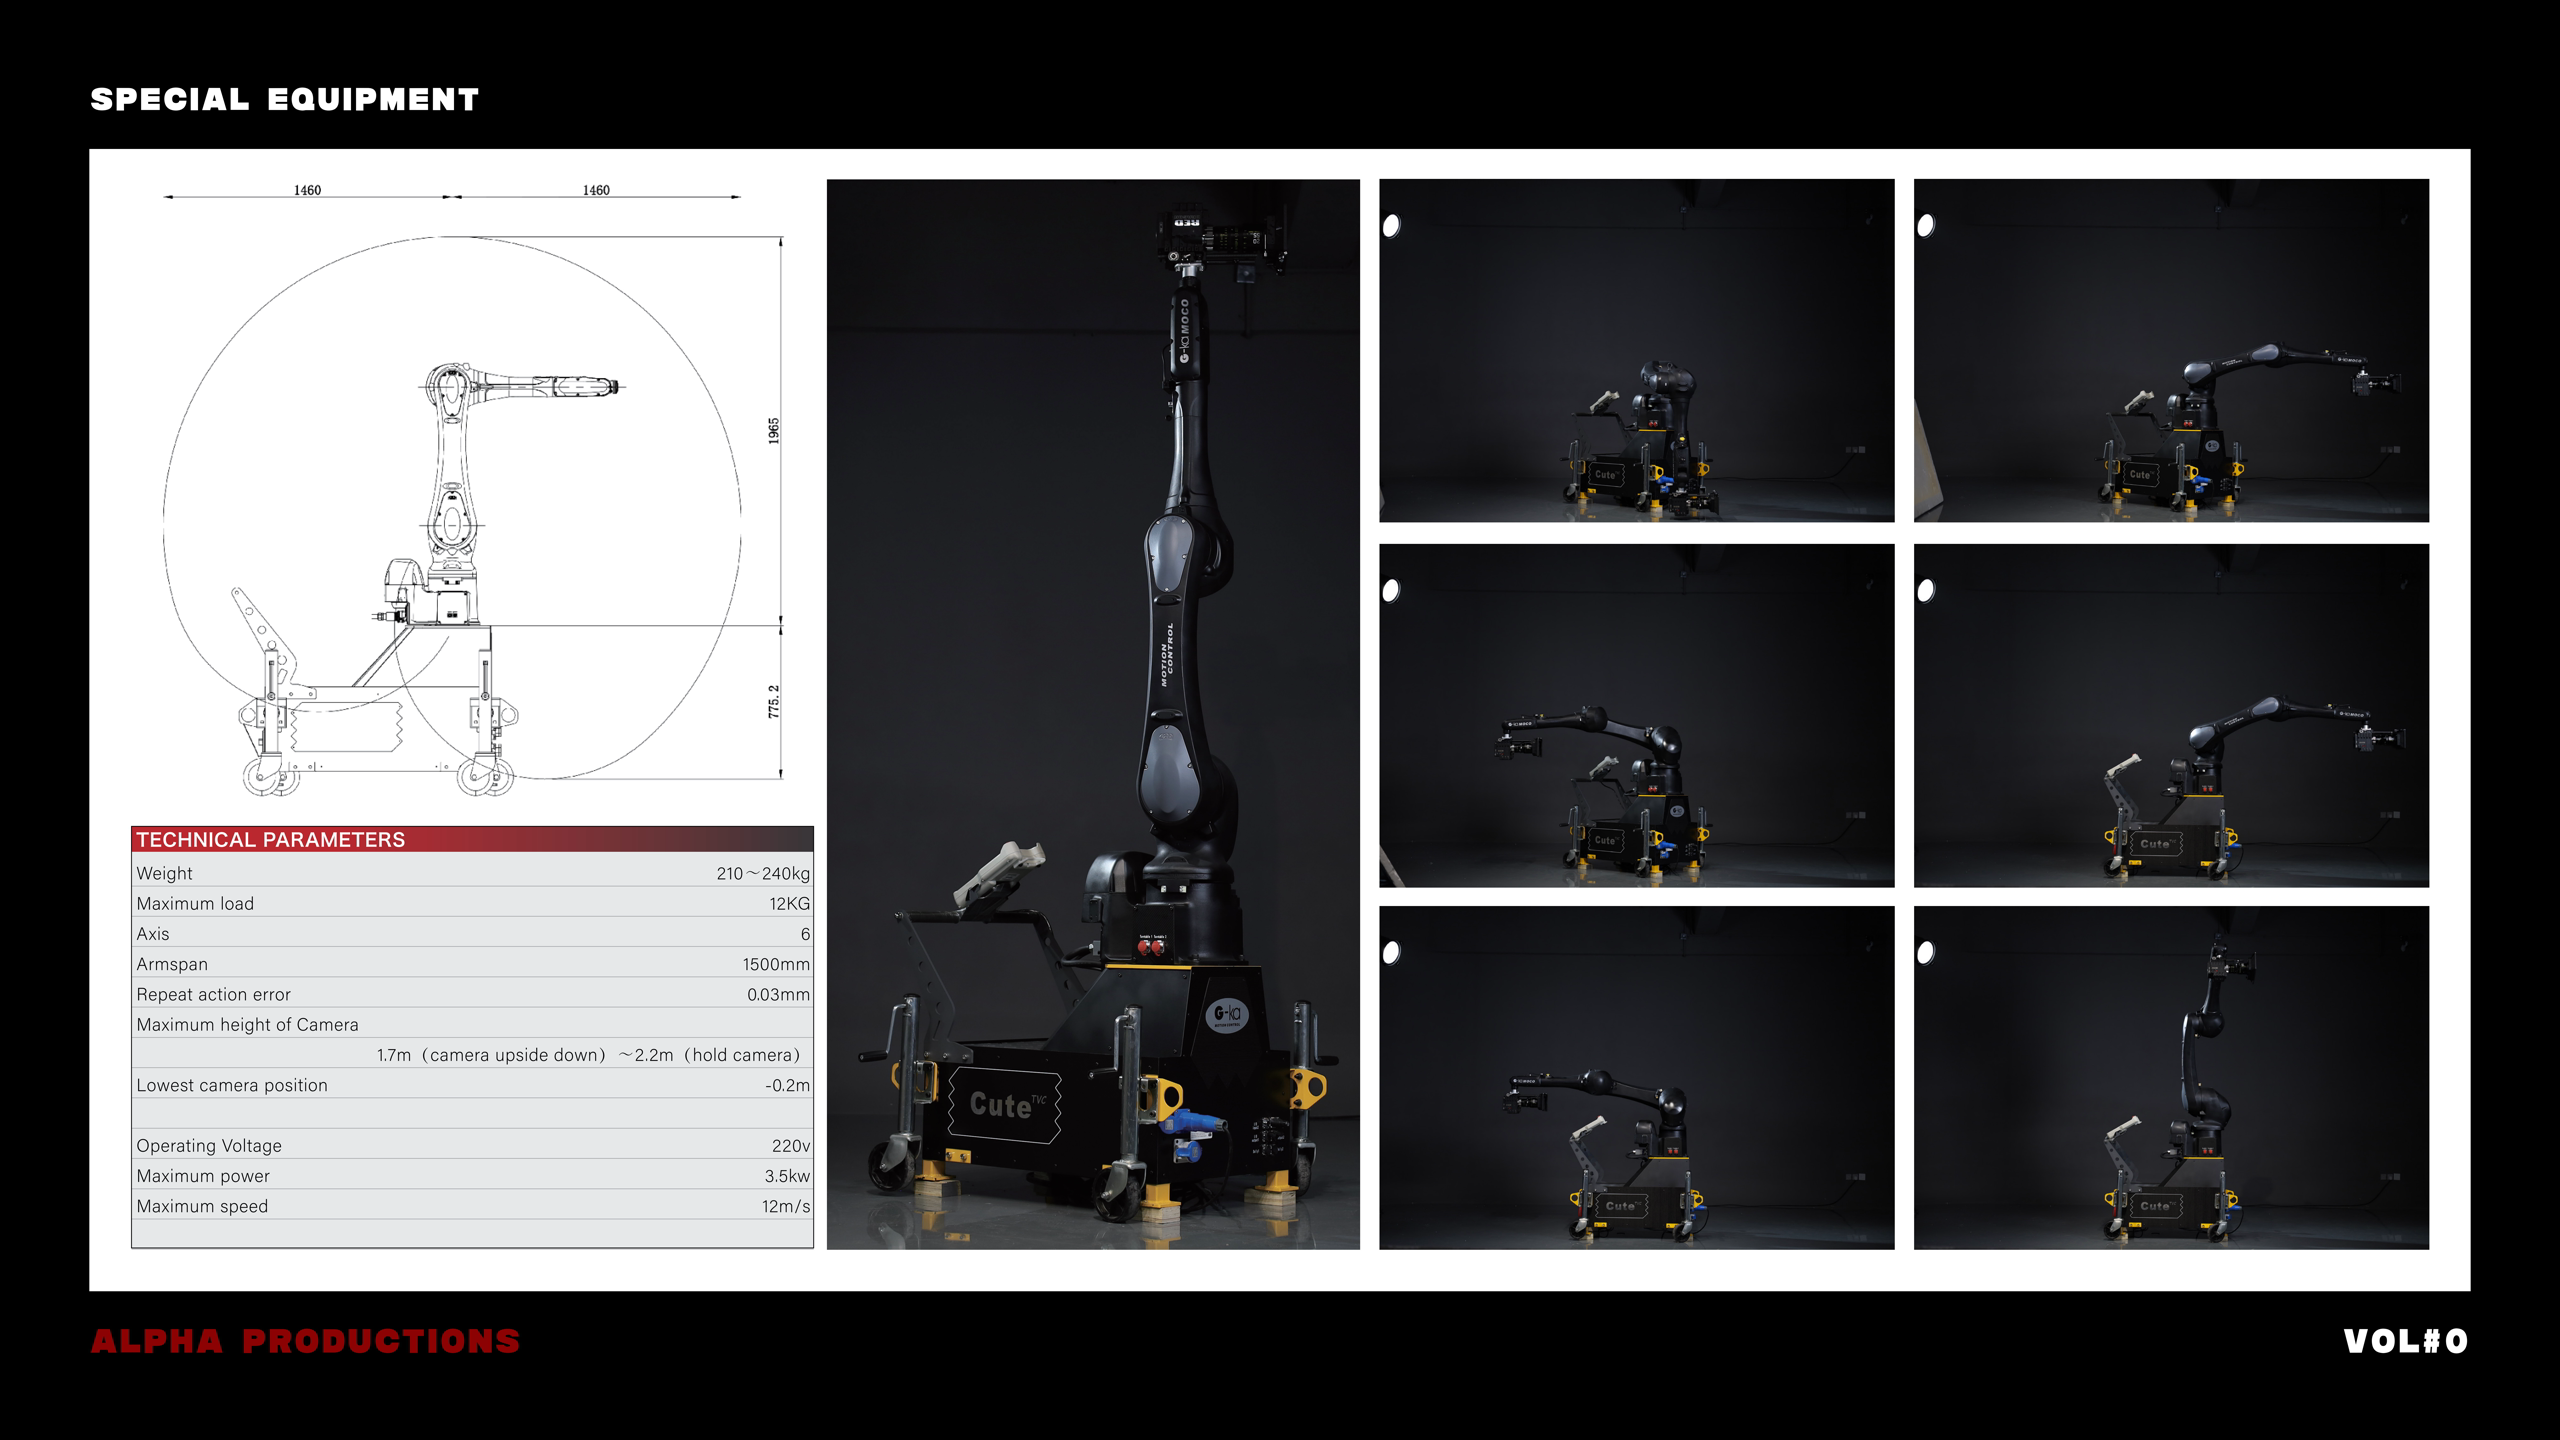Click the white oval marker in top-left thumbnail
Screen dimensions: 2560x1440
pos(1391,226)
